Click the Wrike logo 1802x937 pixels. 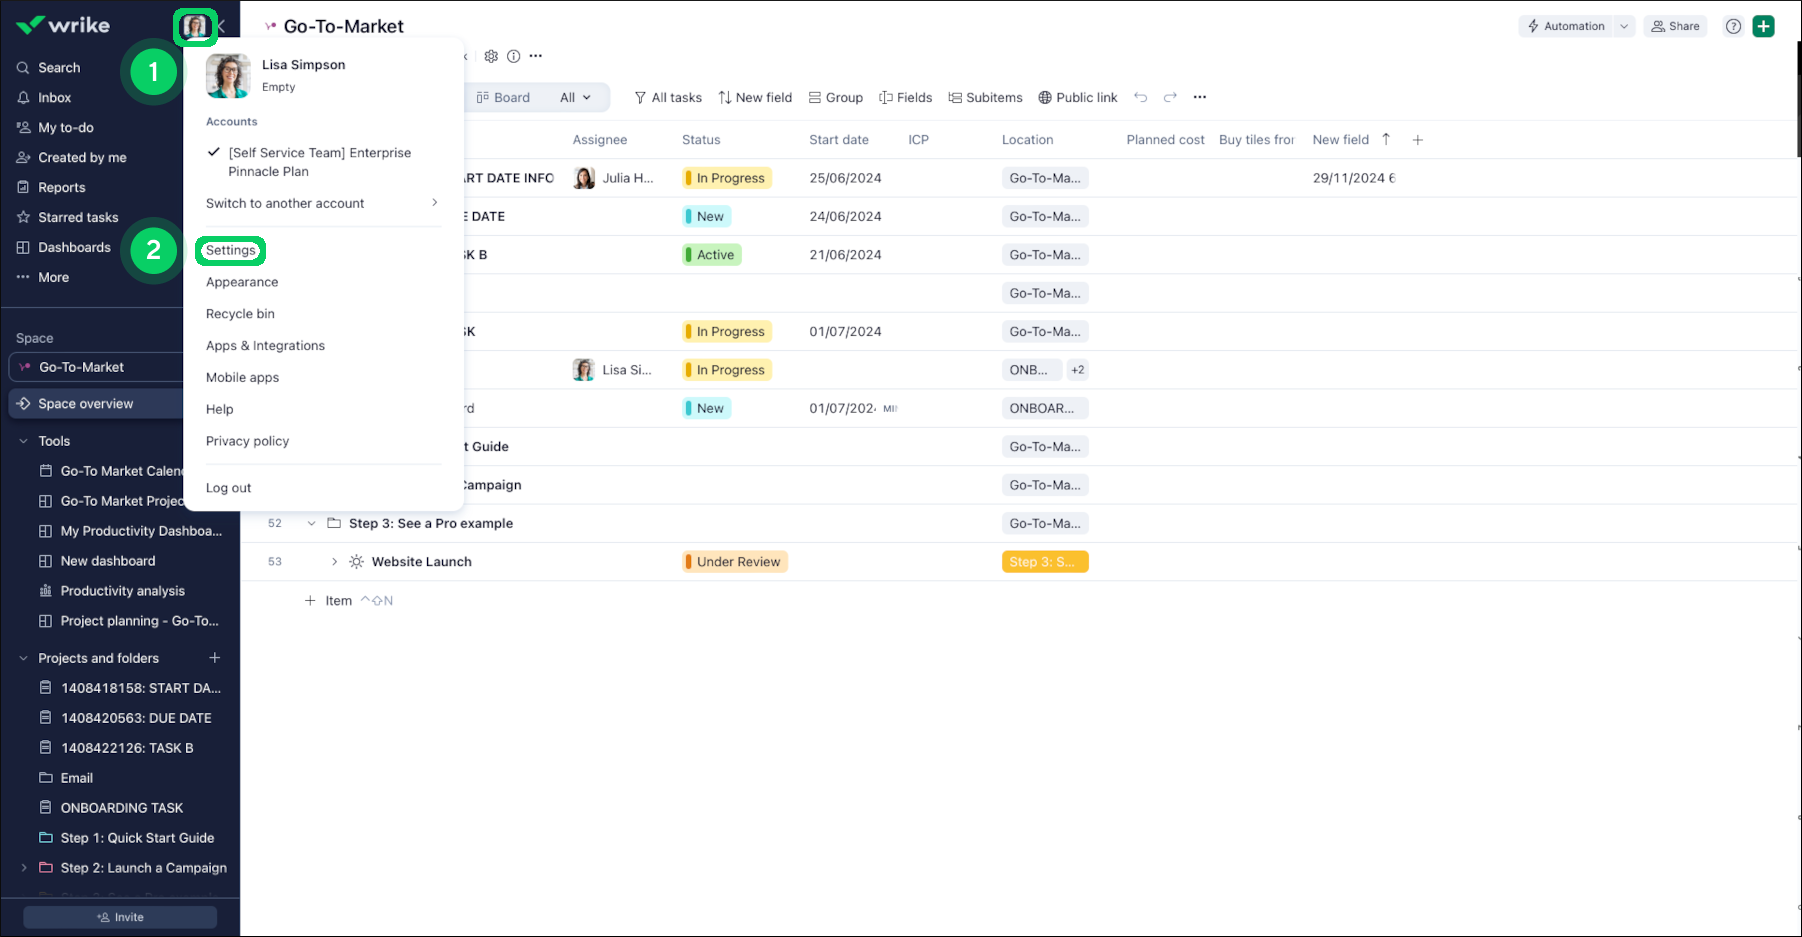pyautogui.click(x=63, y=25)
